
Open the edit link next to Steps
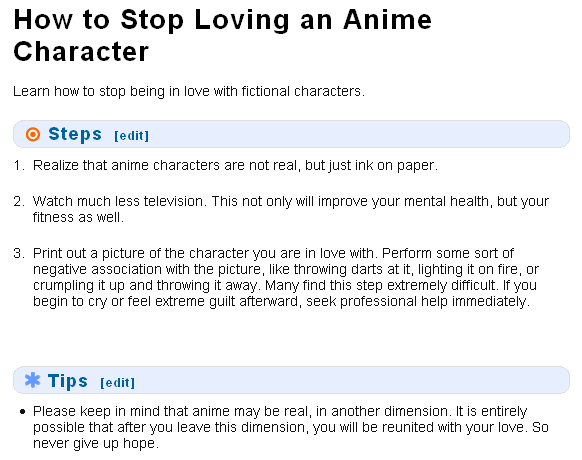click(131, 136)
